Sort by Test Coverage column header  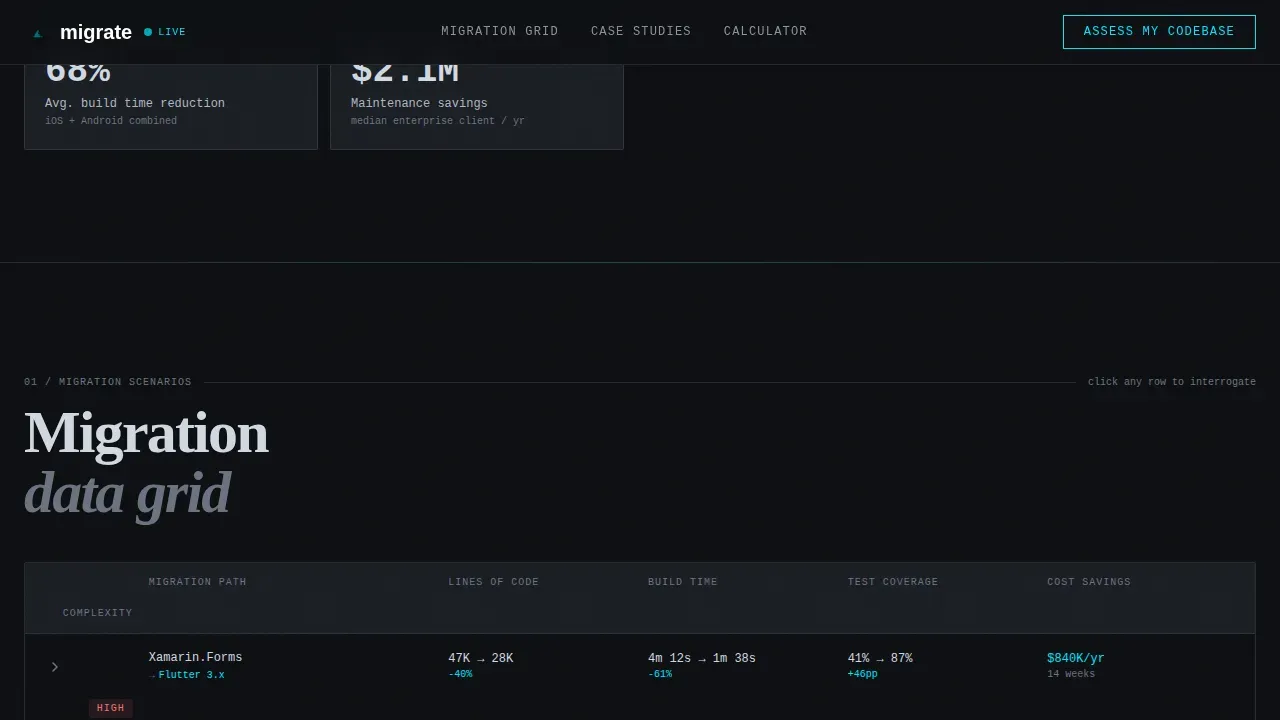(x=893, y=582)
